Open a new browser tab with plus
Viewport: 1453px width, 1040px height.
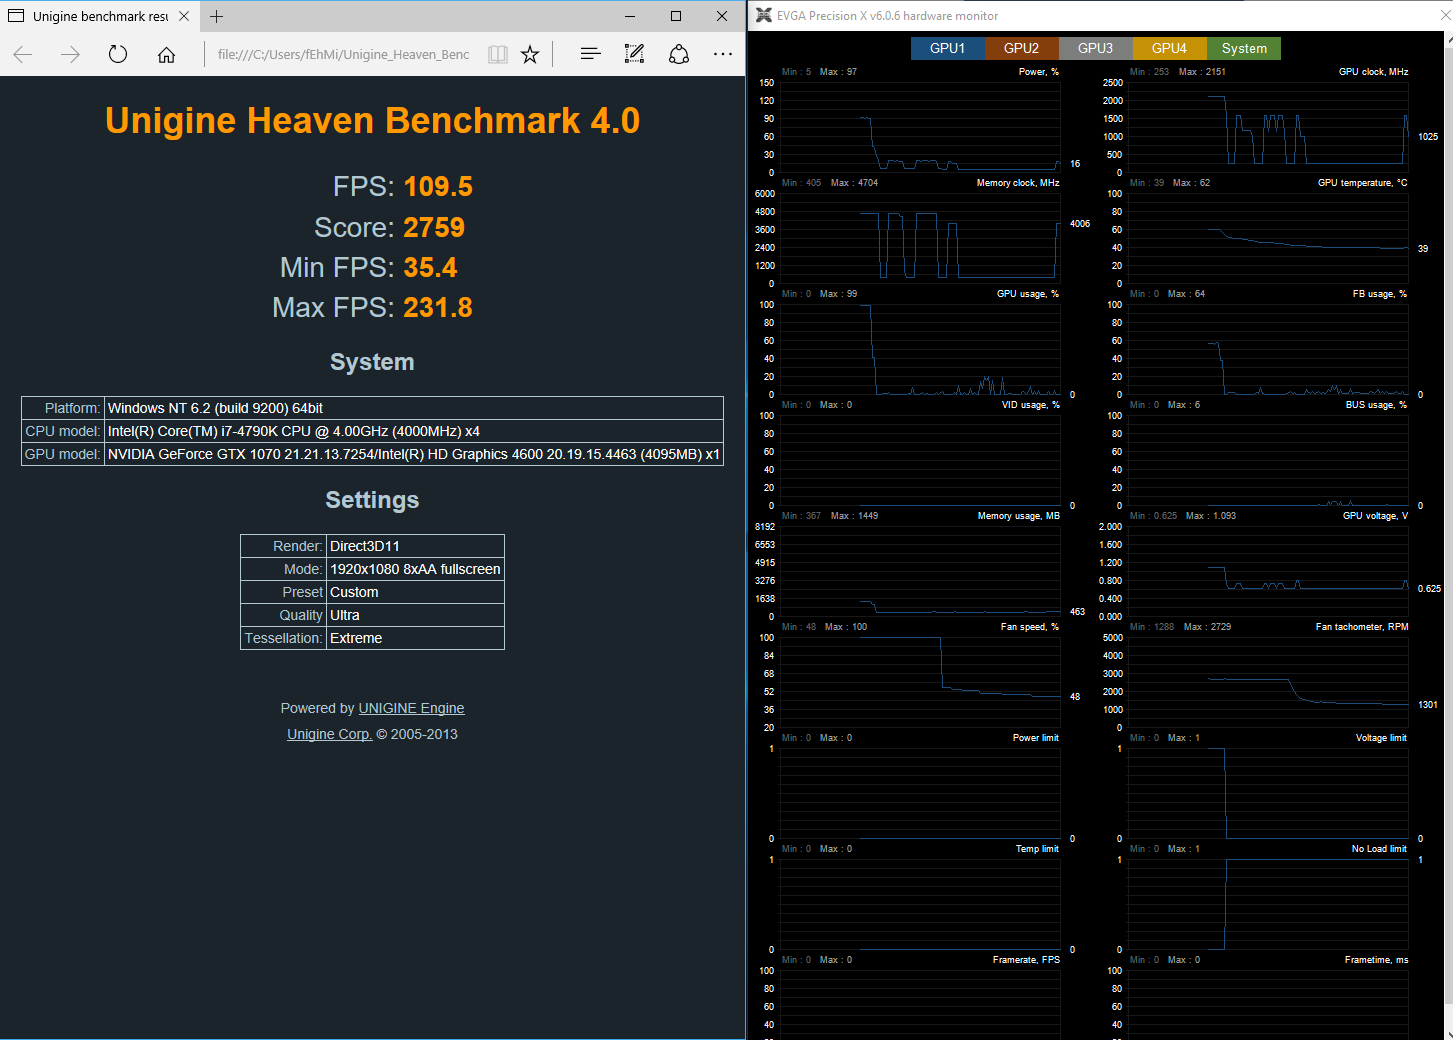point(216,16)
